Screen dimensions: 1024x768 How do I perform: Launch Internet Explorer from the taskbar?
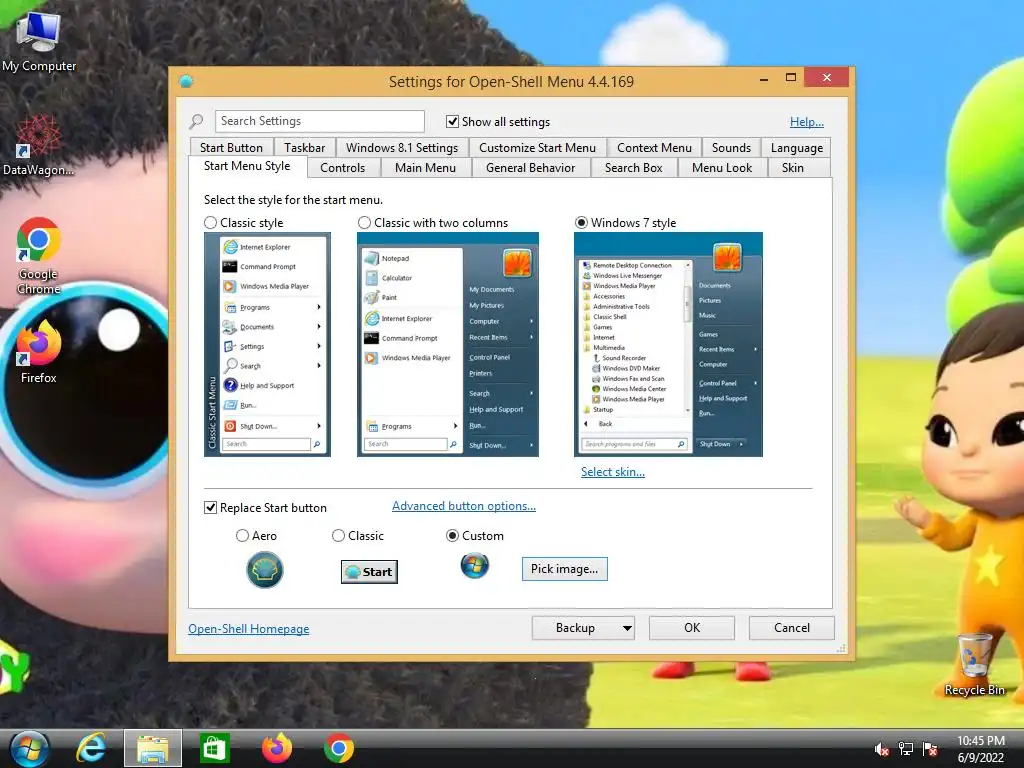pyautogui.click(x=91, y=748)
